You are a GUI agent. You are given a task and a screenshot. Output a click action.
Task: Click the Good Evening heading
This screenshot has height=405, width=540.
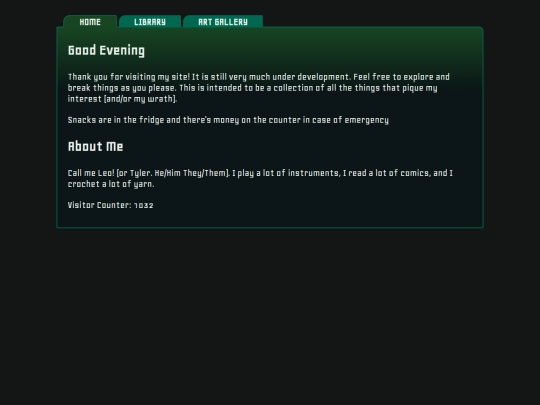coord(106,50)
